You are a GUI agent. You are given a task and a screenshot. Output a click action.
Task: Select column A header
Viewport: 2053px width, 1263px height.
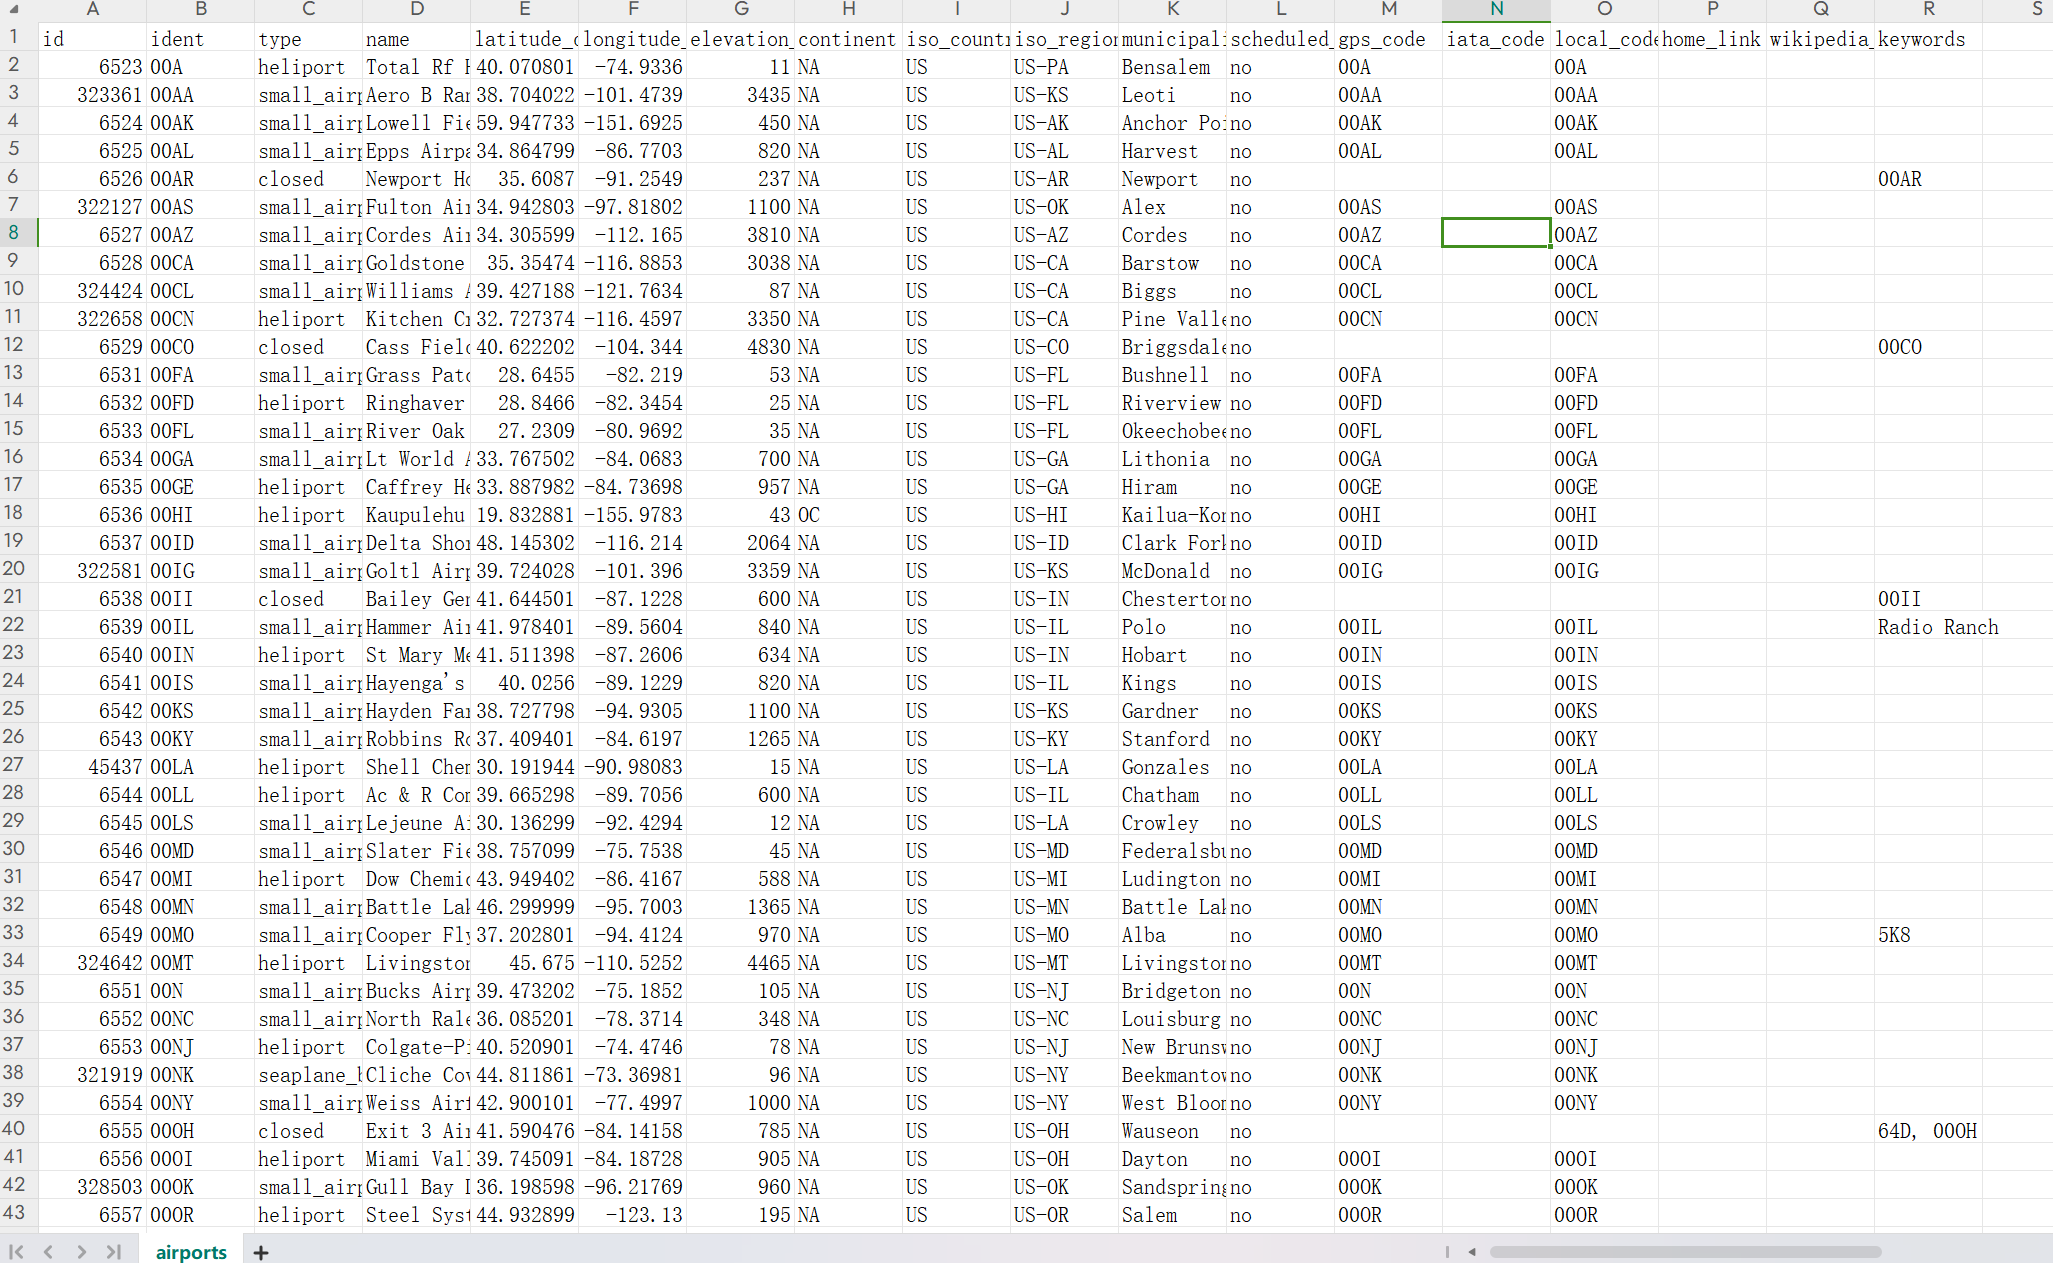(x=92, y=9)
